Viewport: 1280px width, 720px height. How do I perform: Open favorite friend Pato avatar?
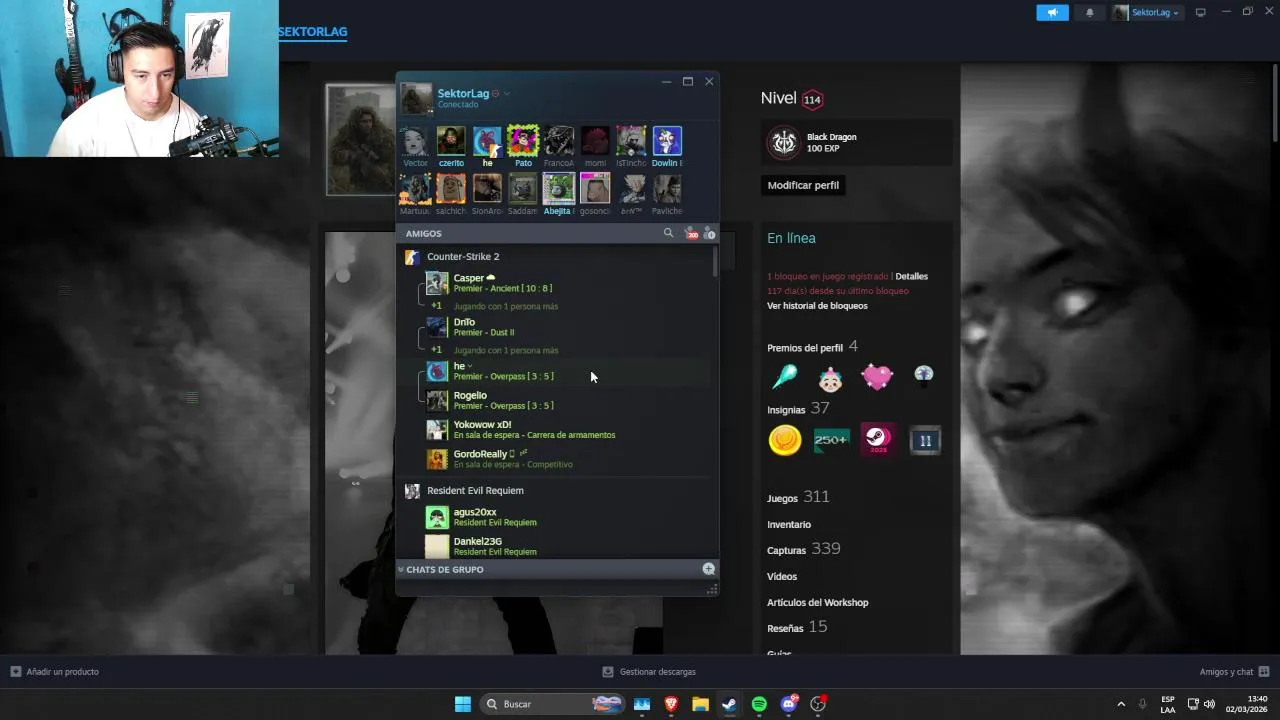[523, 141]
